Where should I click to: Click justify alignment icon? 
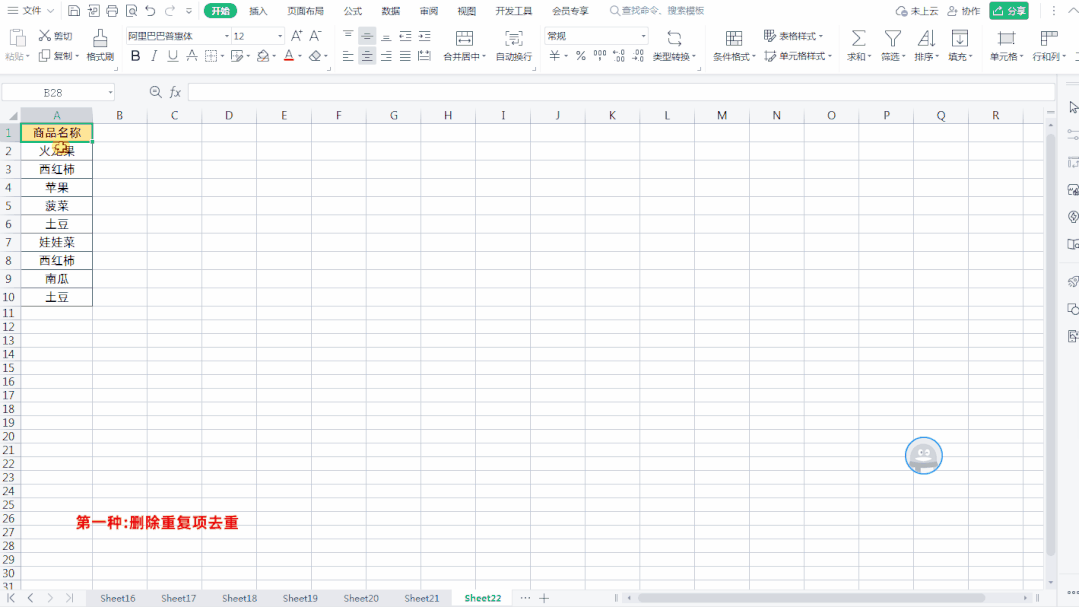(x=405, y=56)
